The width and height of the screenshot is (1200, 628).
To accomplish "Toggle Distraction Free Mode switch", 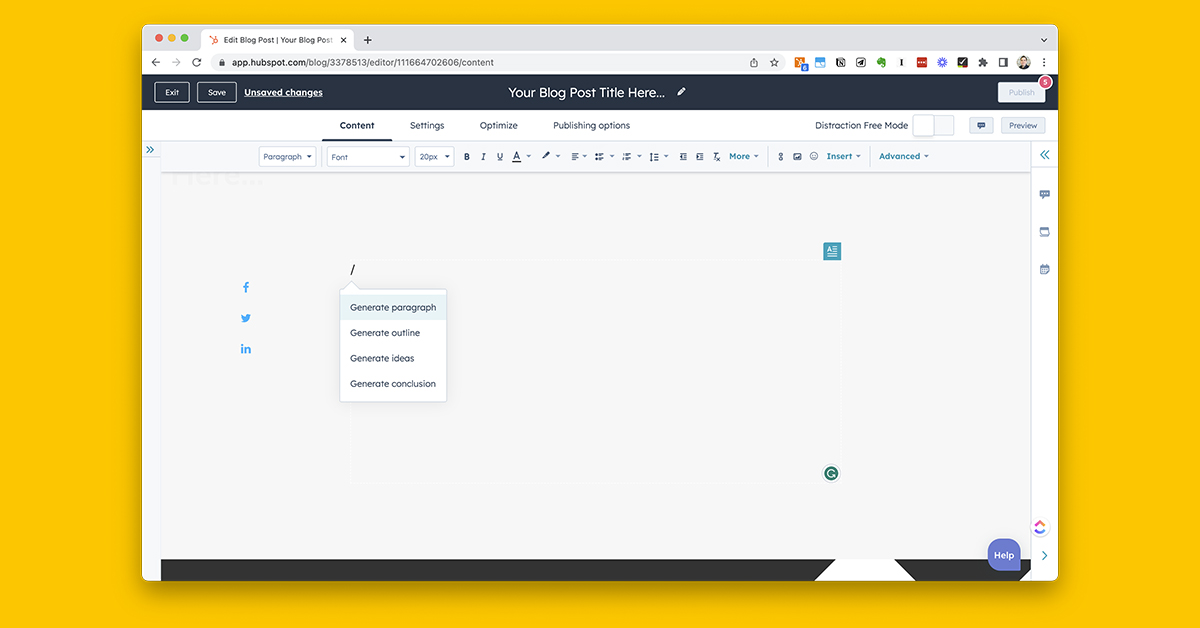I will coord(934,126).
